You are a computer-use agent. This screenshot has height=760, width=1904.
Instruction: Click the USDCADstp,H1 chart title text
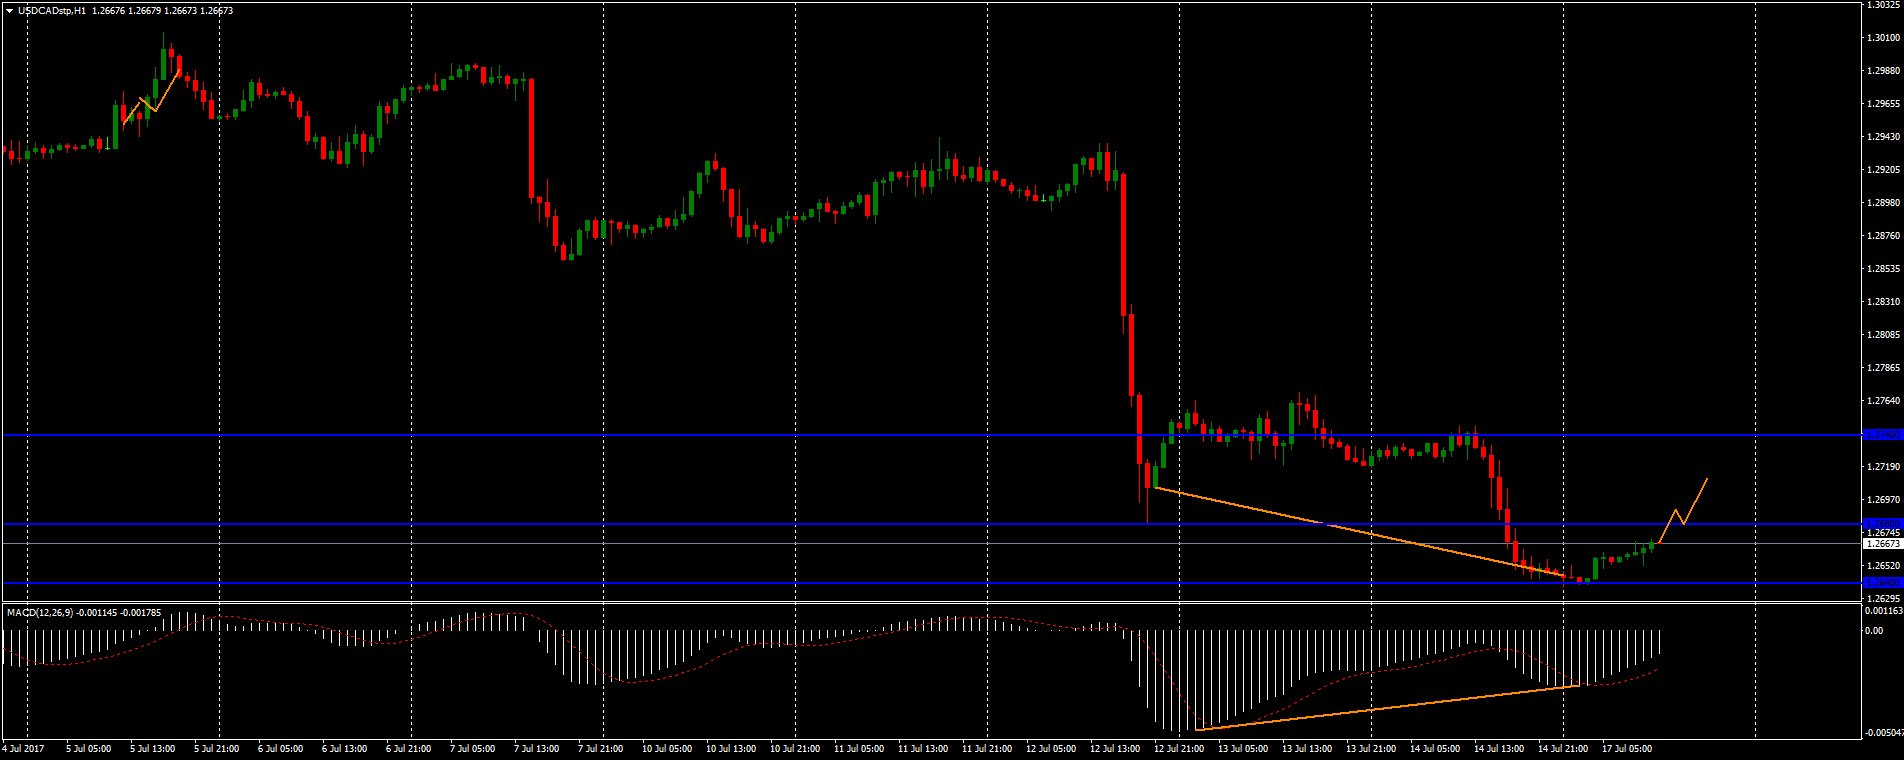[52, 11]
